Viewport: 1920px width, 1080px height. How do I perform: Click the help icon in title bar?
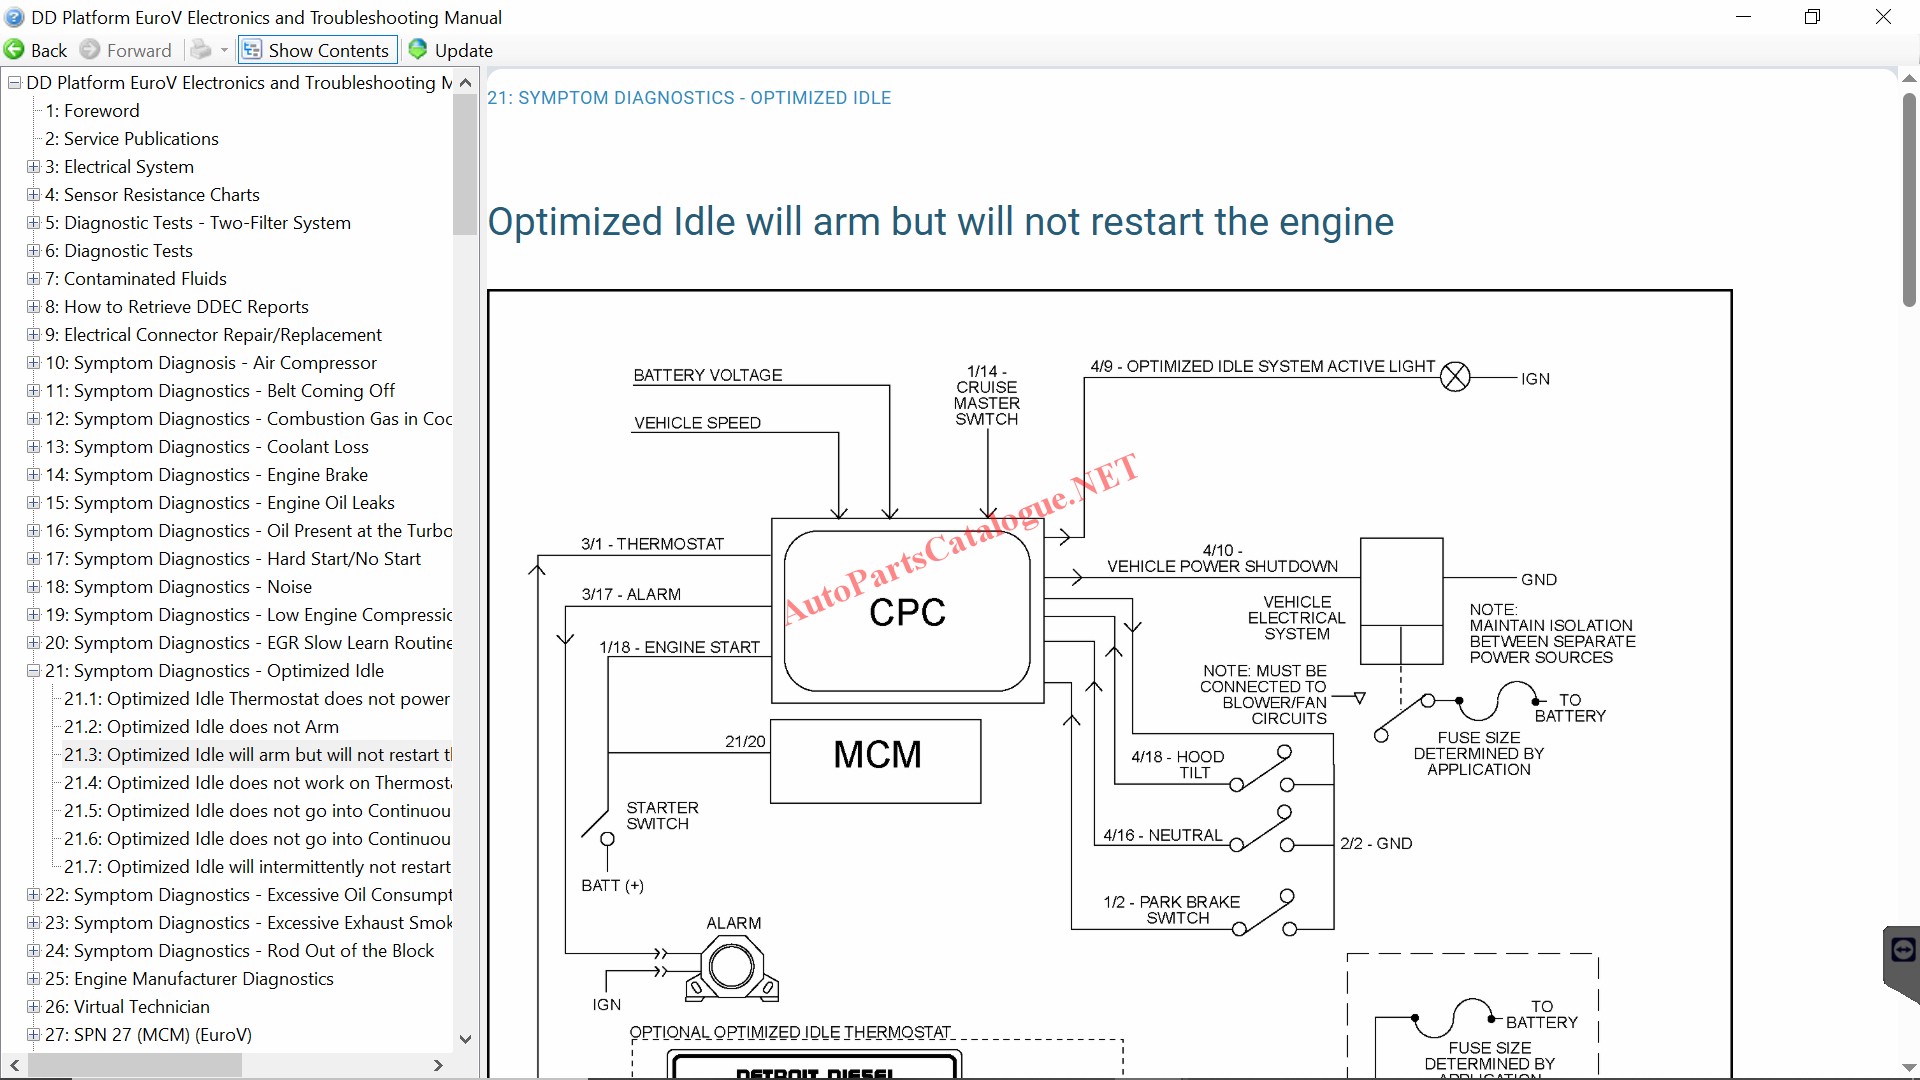tap(14, 17)
